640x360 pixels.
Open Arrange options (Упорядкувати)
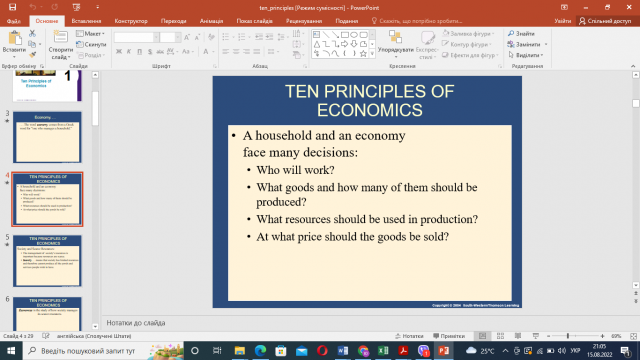[x=396, y=44]
